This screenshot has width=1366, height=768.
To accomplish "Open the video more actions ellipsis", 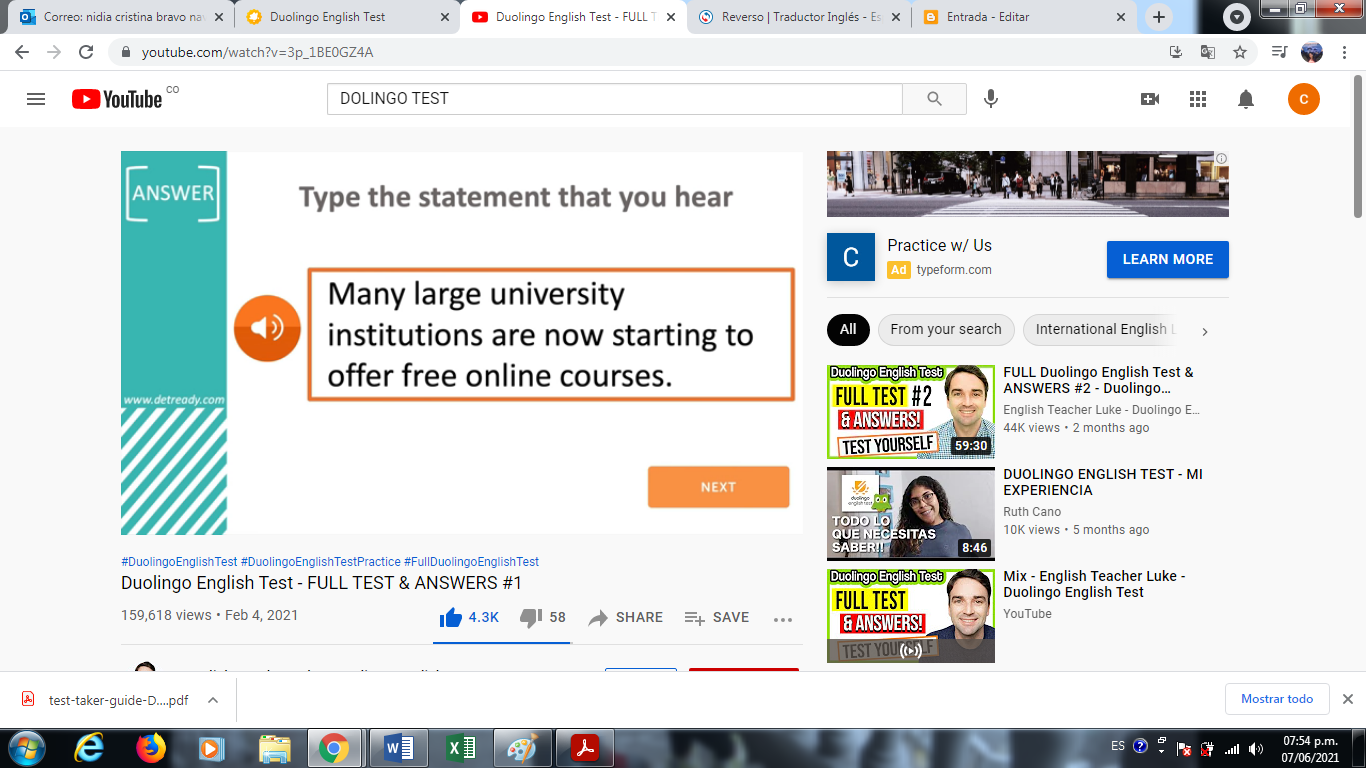I will coord(783,619).
